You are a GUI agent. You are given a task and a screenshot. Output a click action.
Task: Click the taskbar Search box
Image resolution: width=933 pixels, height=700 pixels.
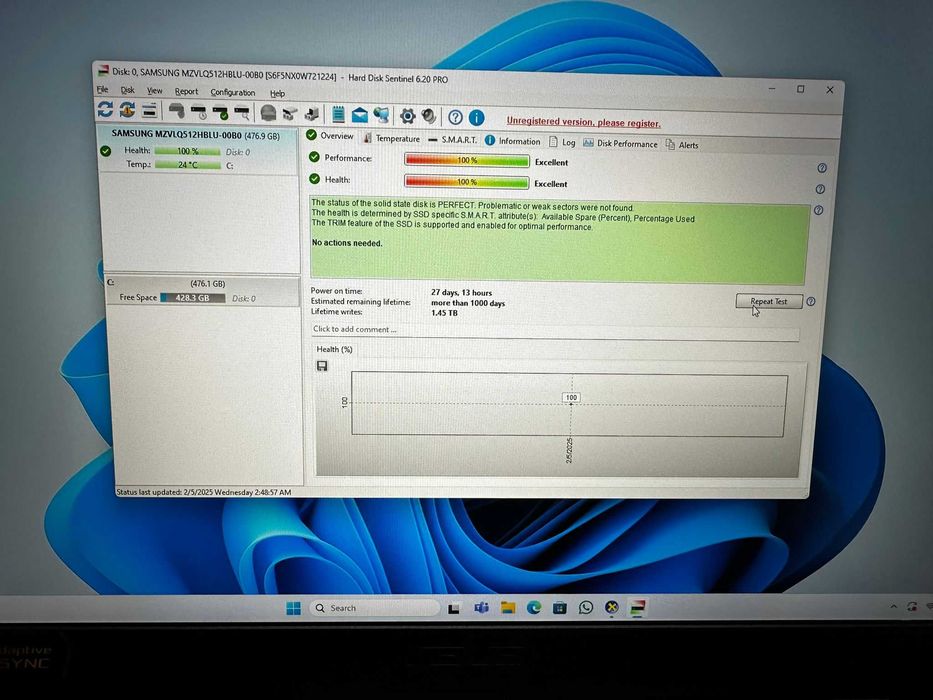(374, 608)
